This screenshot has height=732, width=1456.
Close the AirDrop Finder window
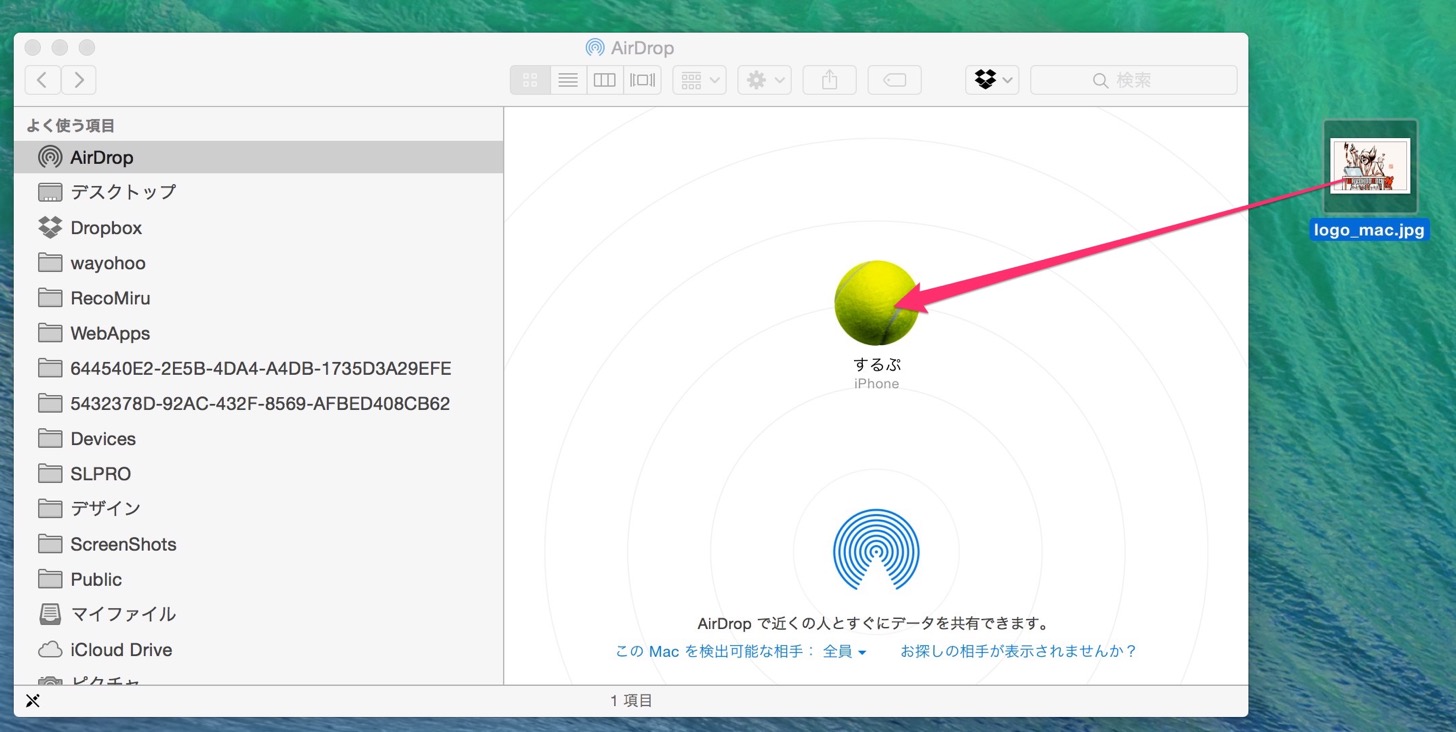33,48
